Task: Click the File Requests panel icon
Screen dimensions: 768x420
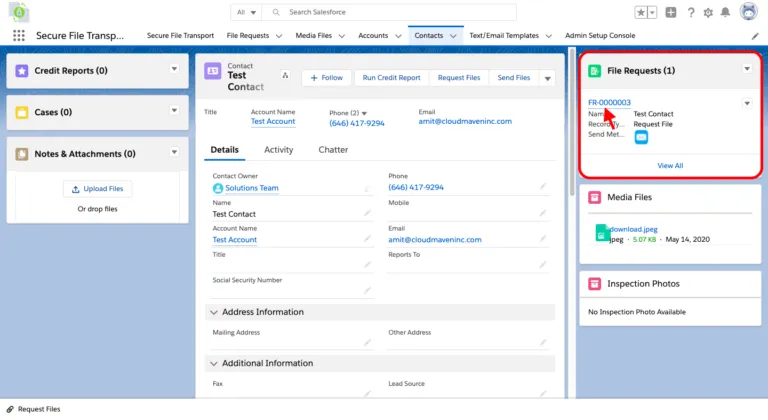Action: (x=594, y=71)
